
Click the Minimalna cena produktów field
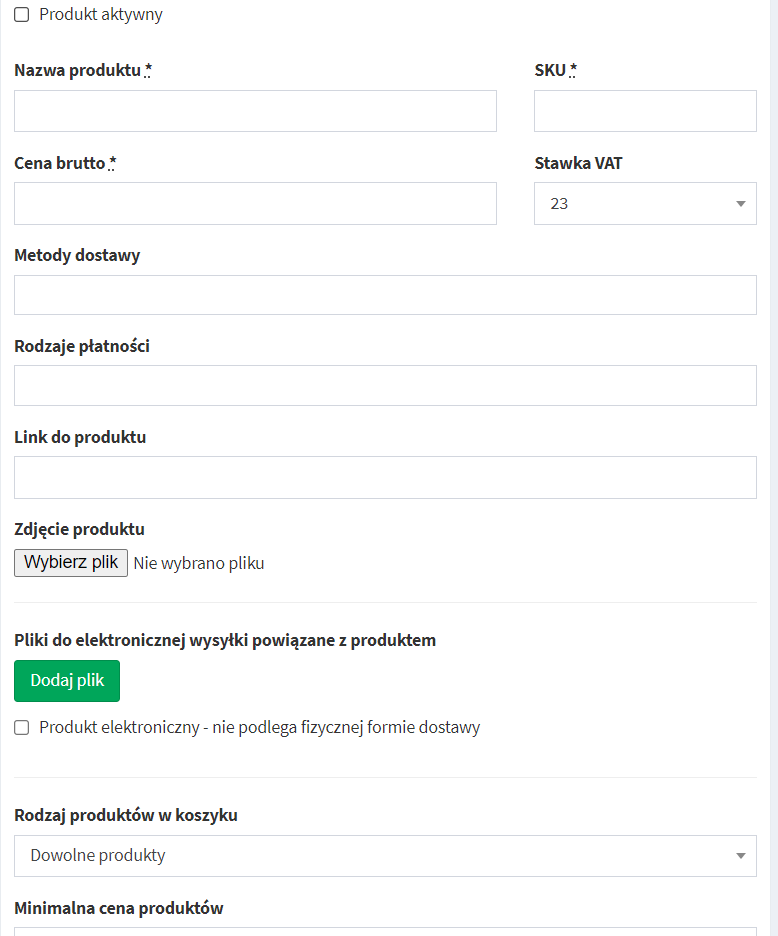(385, 932)
